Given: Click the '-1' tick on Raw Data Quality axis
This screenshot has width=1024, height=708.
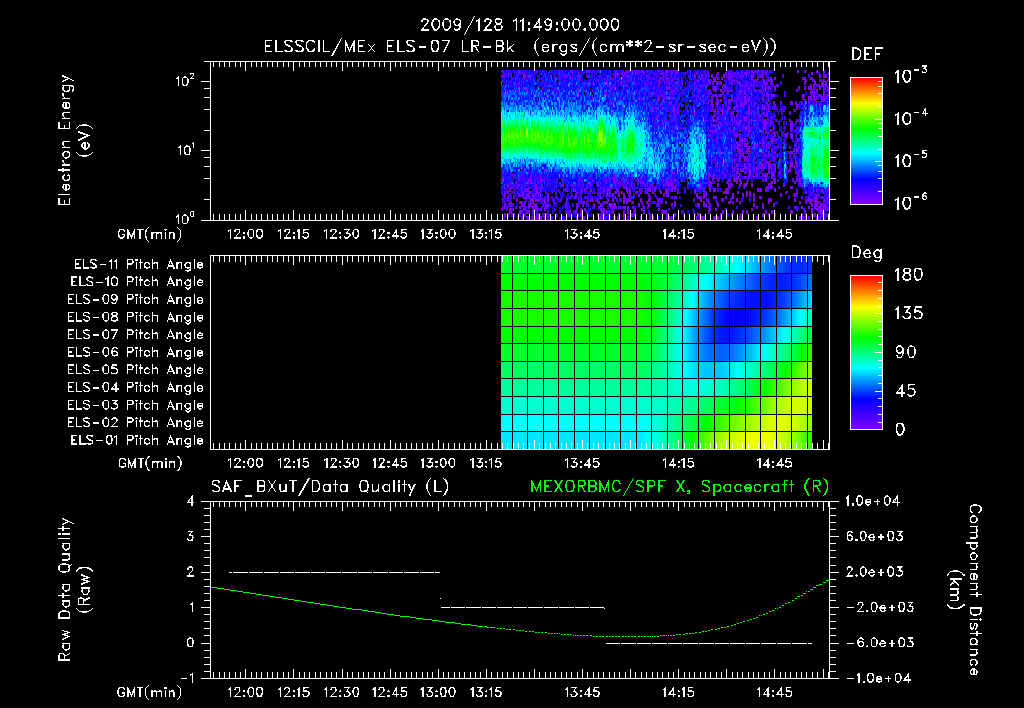Looking at the screenshot, I should [x=187, y=678].
